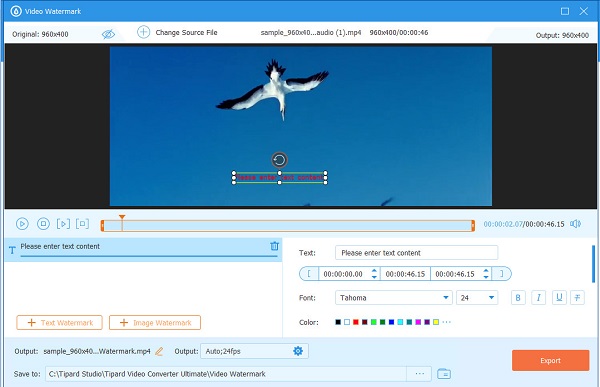The image size is (600, 387).
Task: Click the Change Source File plus icon
Action: tap(143, 32)
